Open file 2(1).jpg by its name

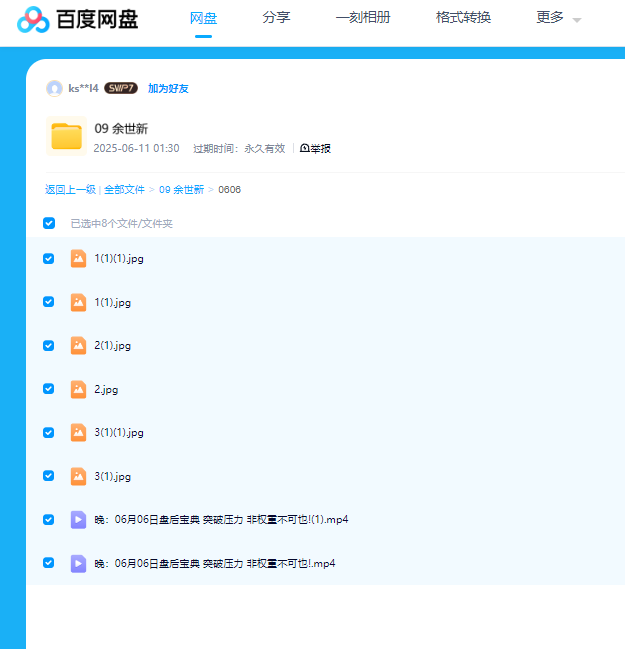(112, 346)
